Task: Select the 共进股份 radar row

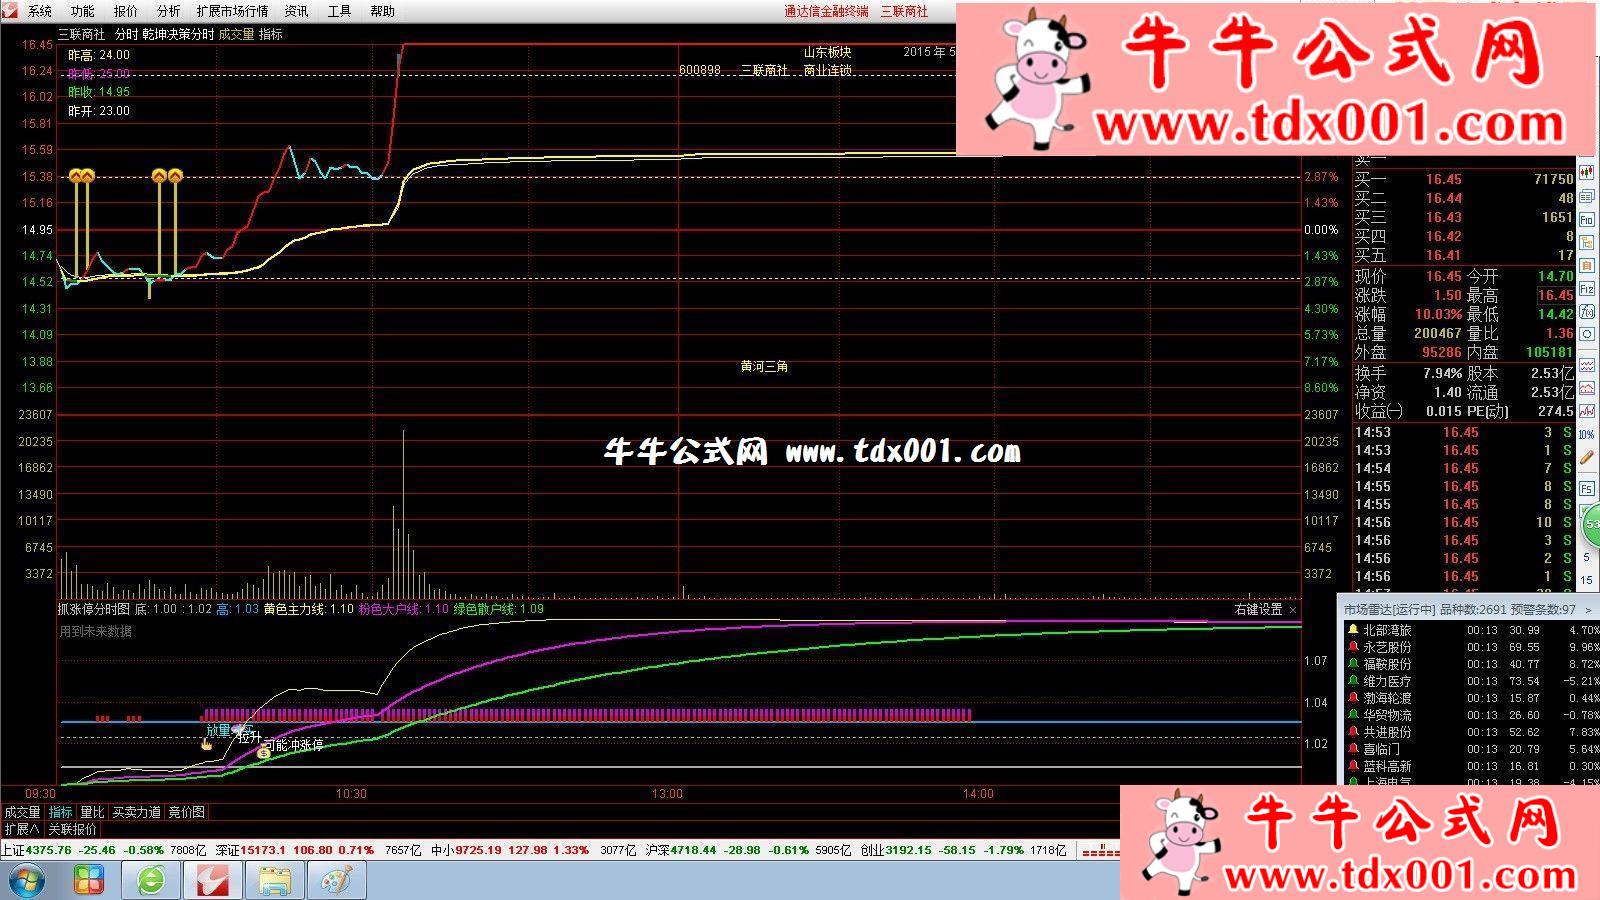Action: [1472, 732]
